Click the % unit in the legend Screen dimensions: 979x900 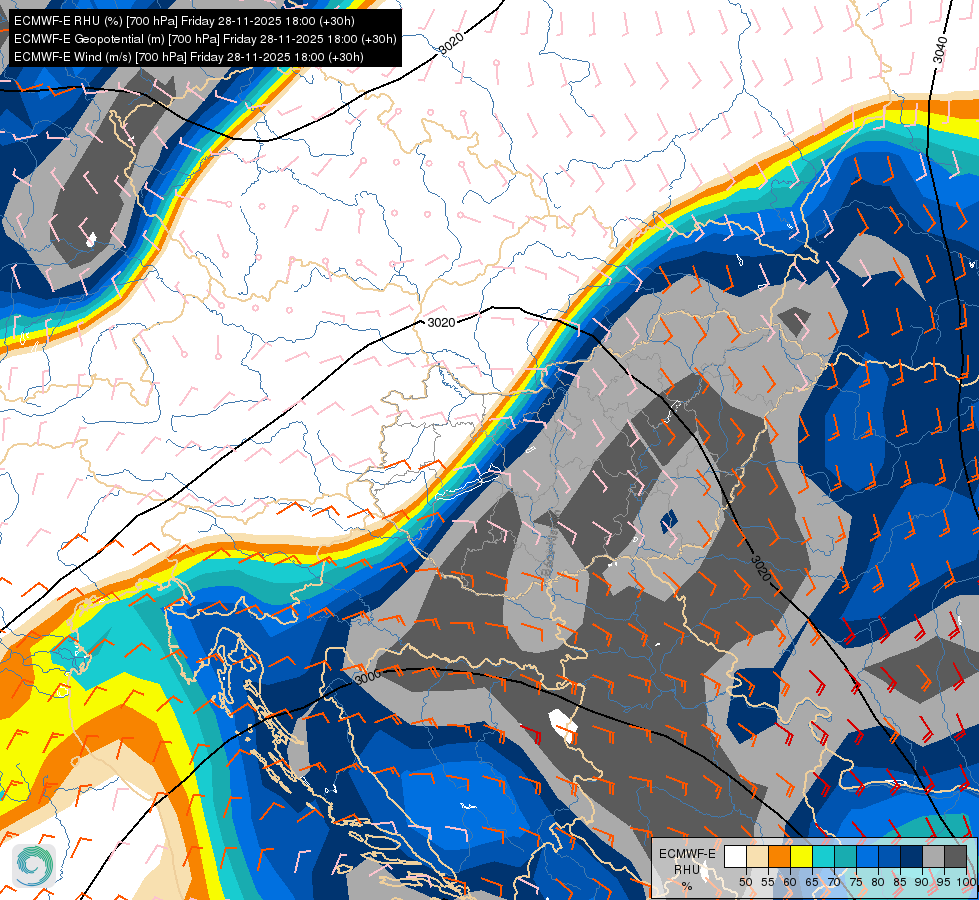click(687, 886)
